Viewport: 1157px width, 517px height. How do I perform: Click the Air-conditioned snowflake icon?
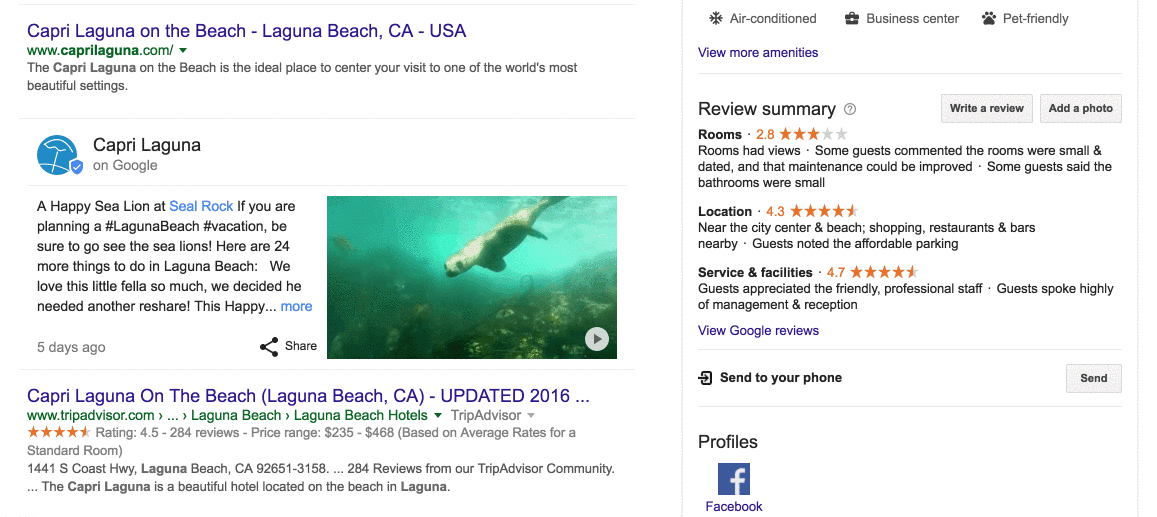point(715,18)
